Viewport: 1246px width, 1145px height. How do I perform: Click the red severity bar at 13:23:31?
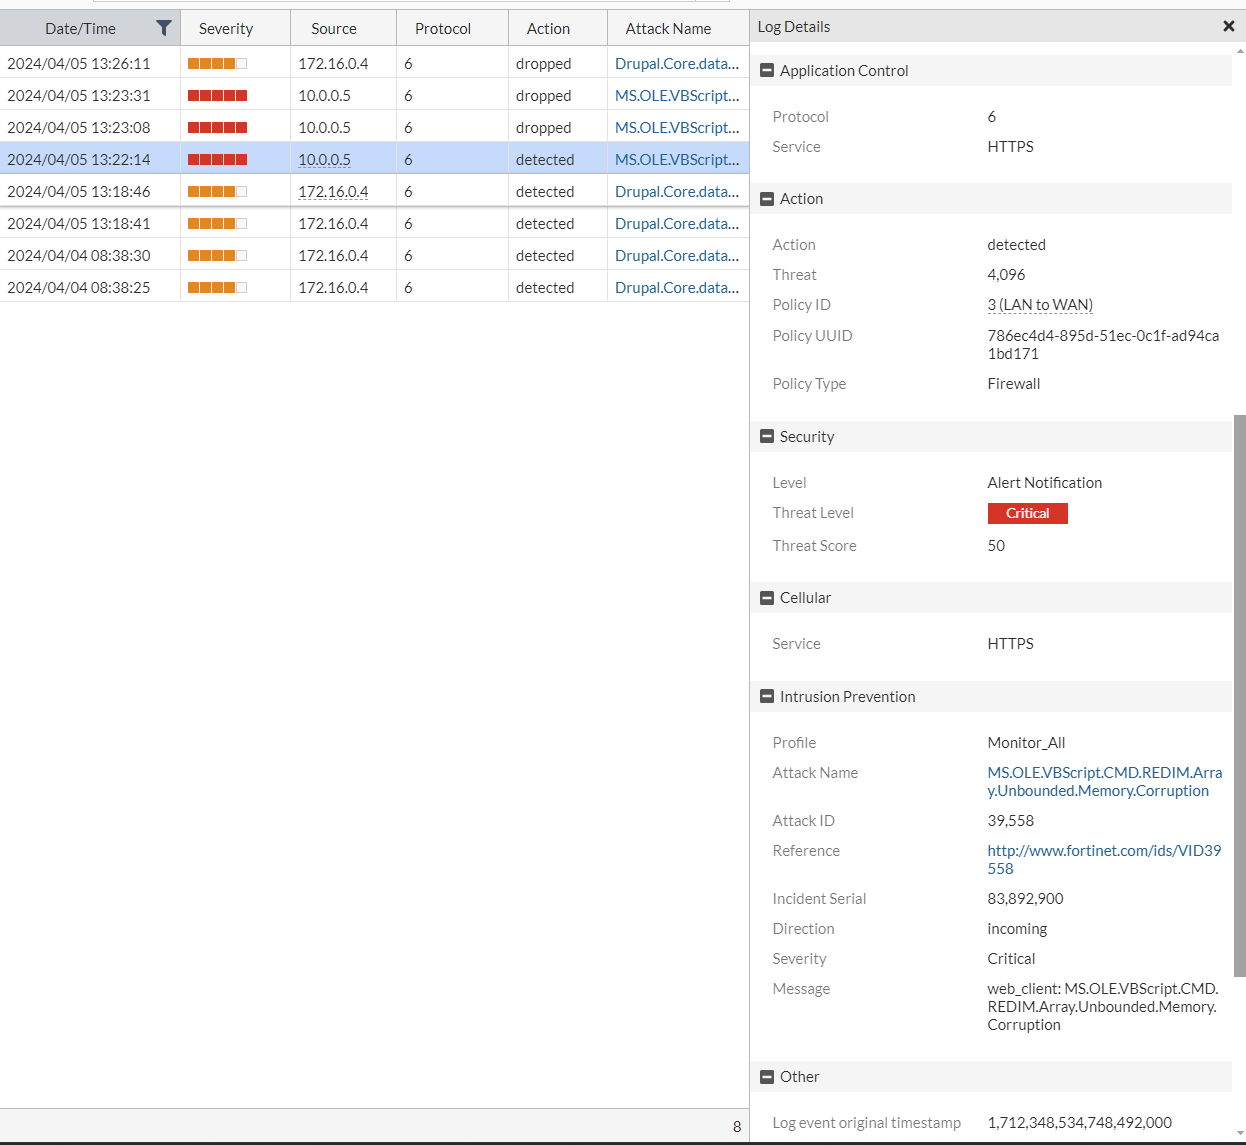click(217, 96)
